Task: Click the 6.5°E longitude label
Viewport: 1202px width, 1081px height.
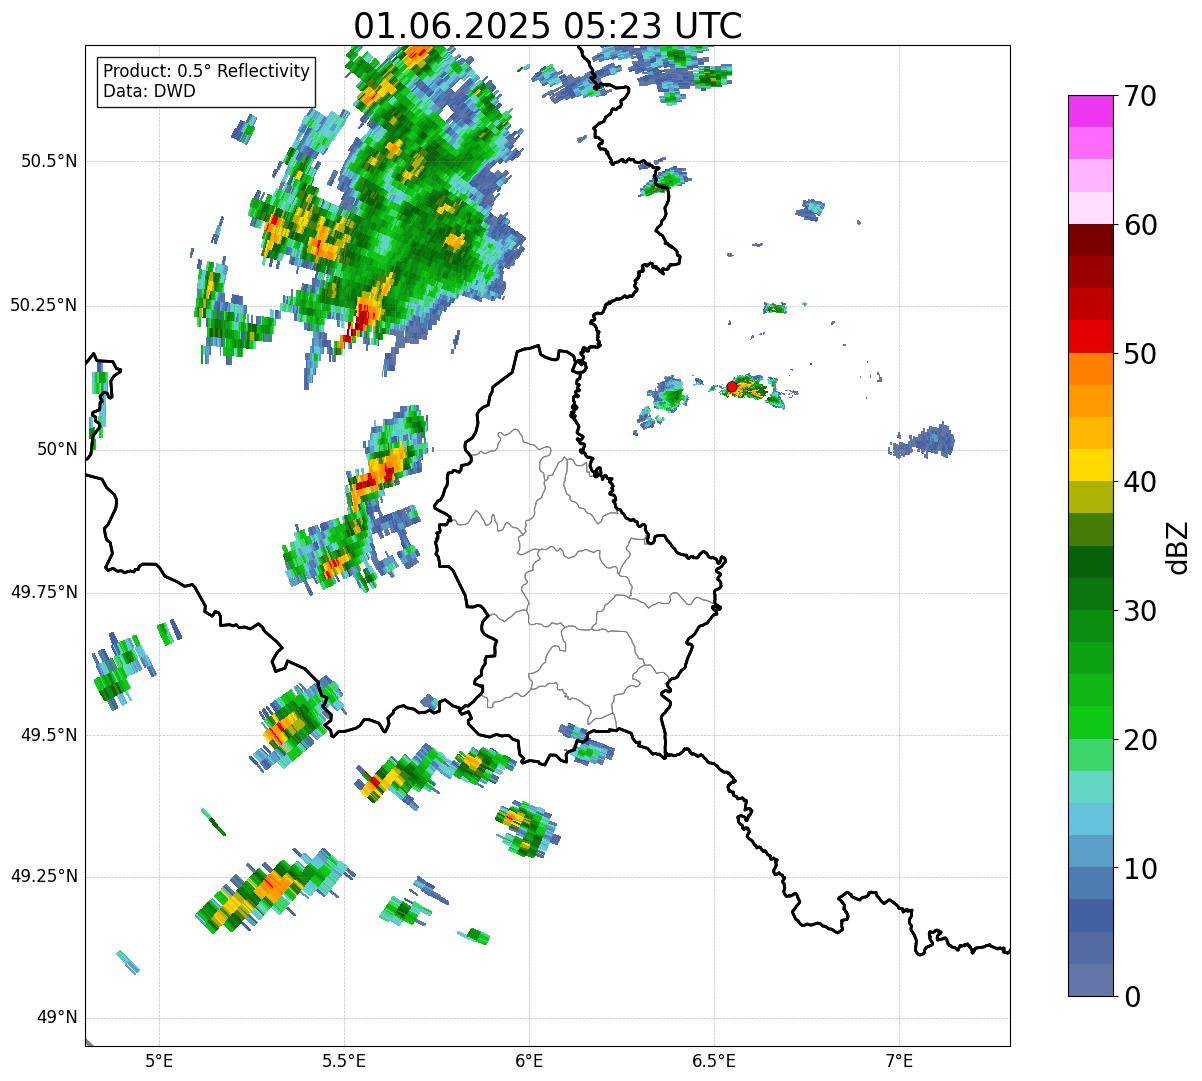Action: pyautogui.click(x=714, y=1061)
